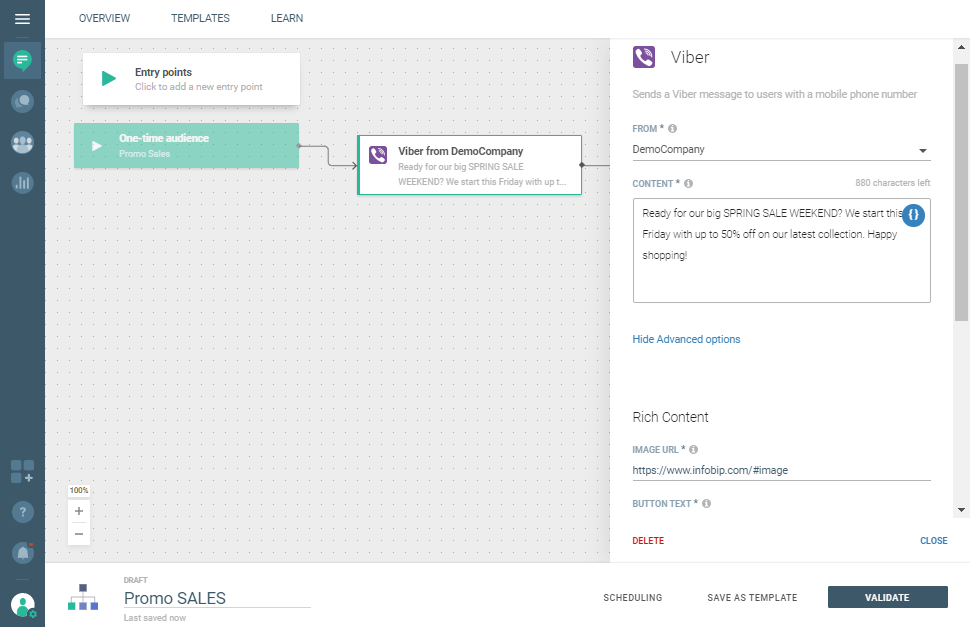The image size is (970, 627).
Task: Click the Viber logo in side panel
Action: [x=644, y=57]
